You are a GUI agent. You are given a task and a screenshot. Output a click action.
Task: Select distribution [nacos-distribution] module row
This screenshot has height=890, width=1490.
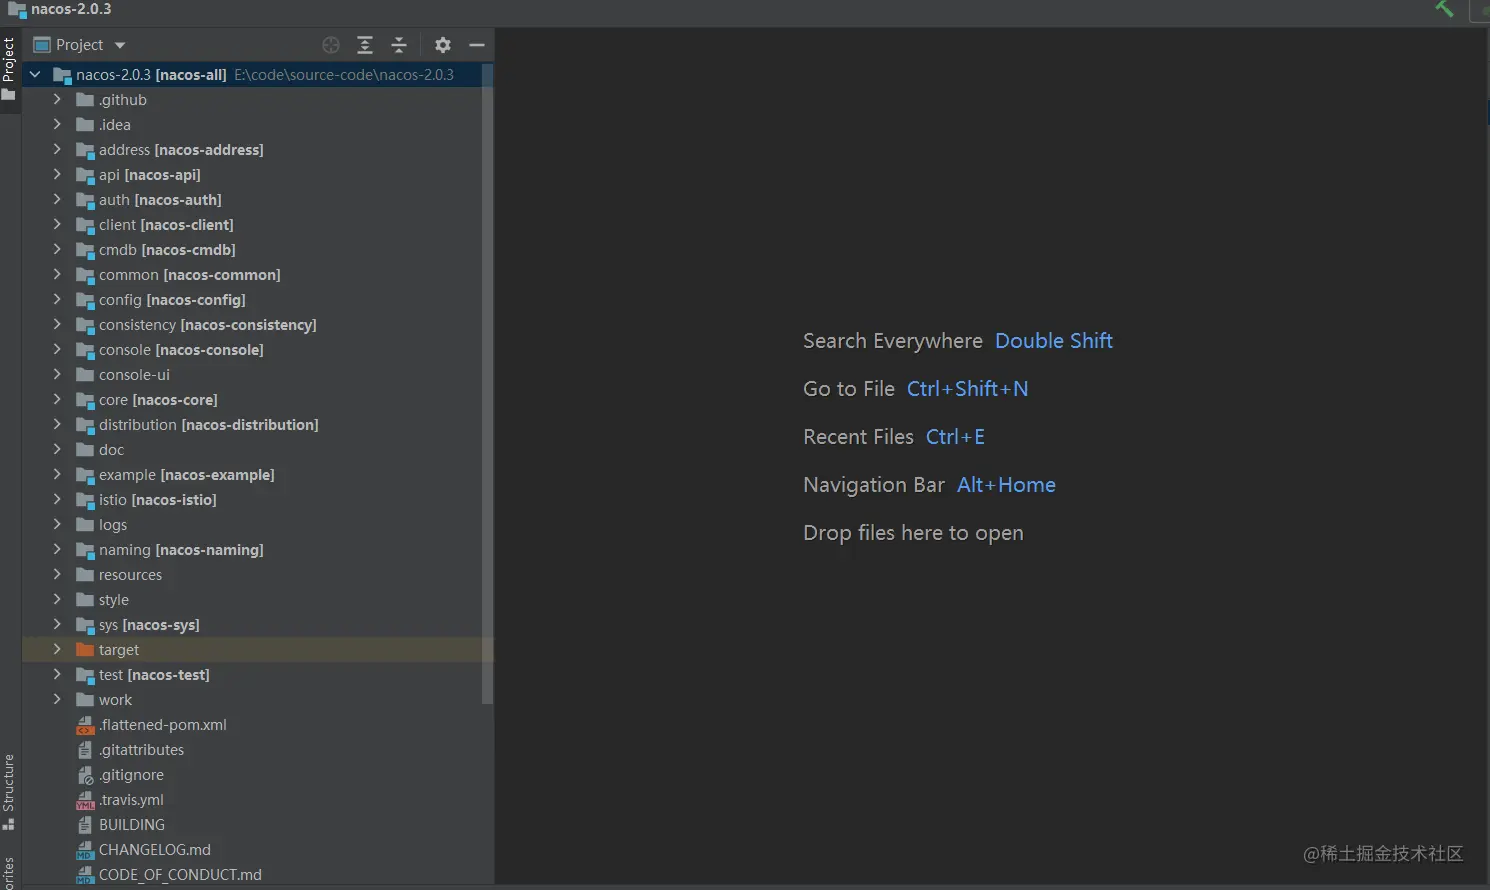click(x=252, y=425)
